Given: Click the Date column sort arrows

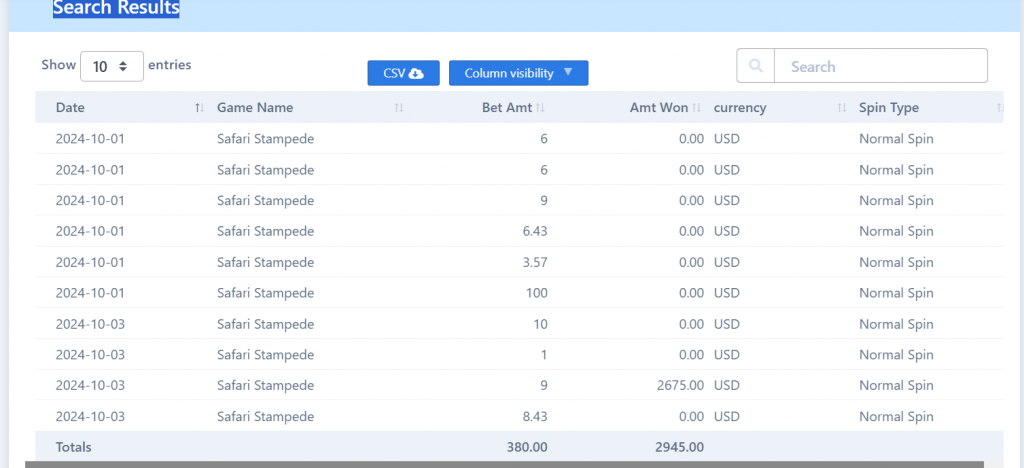Looking at the screenshot, I should coord(200,108).
